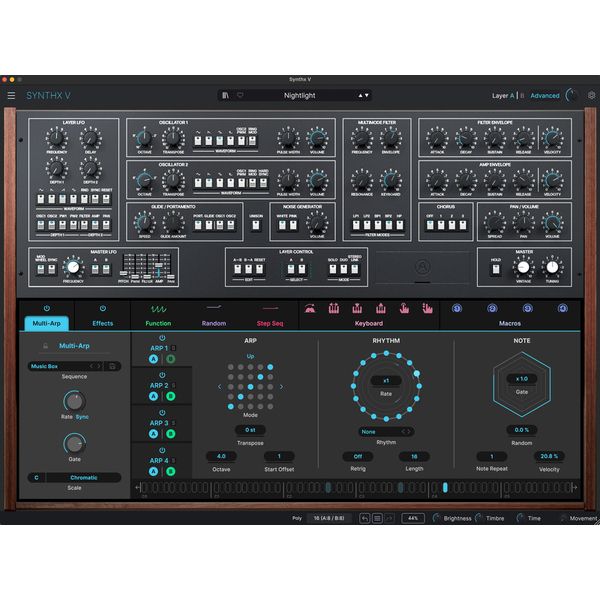
Task: Click the Multi-Arp lock icon
Action: pyautogui.click(x=46, y=346)
